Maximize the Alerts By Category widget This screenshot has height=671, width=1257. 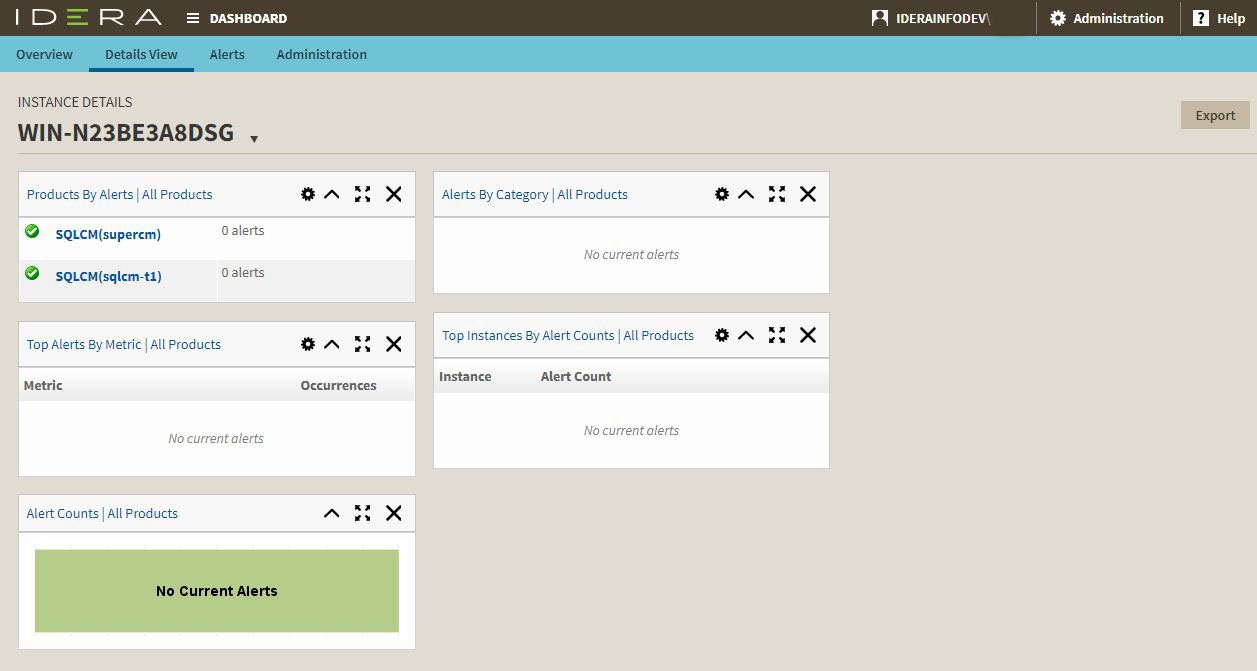777,194
